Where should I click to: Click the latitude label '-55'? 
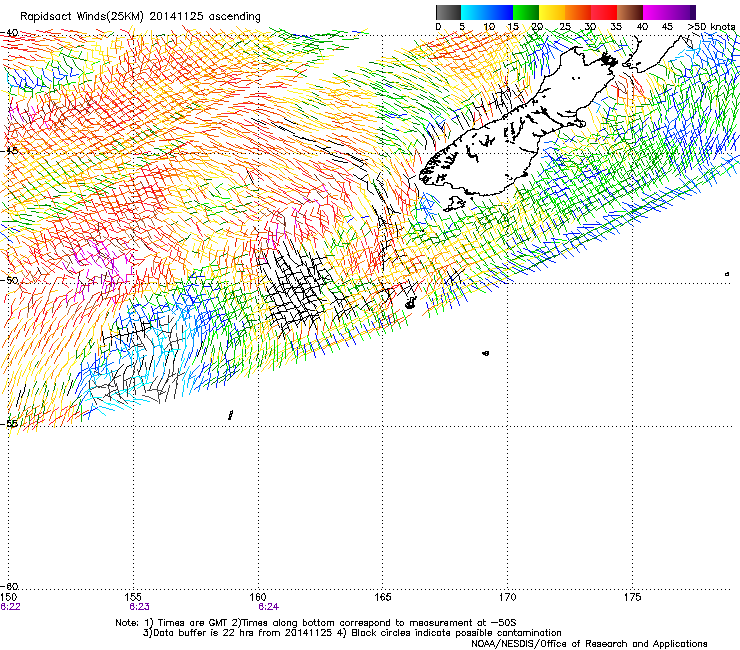pos(9,424)
